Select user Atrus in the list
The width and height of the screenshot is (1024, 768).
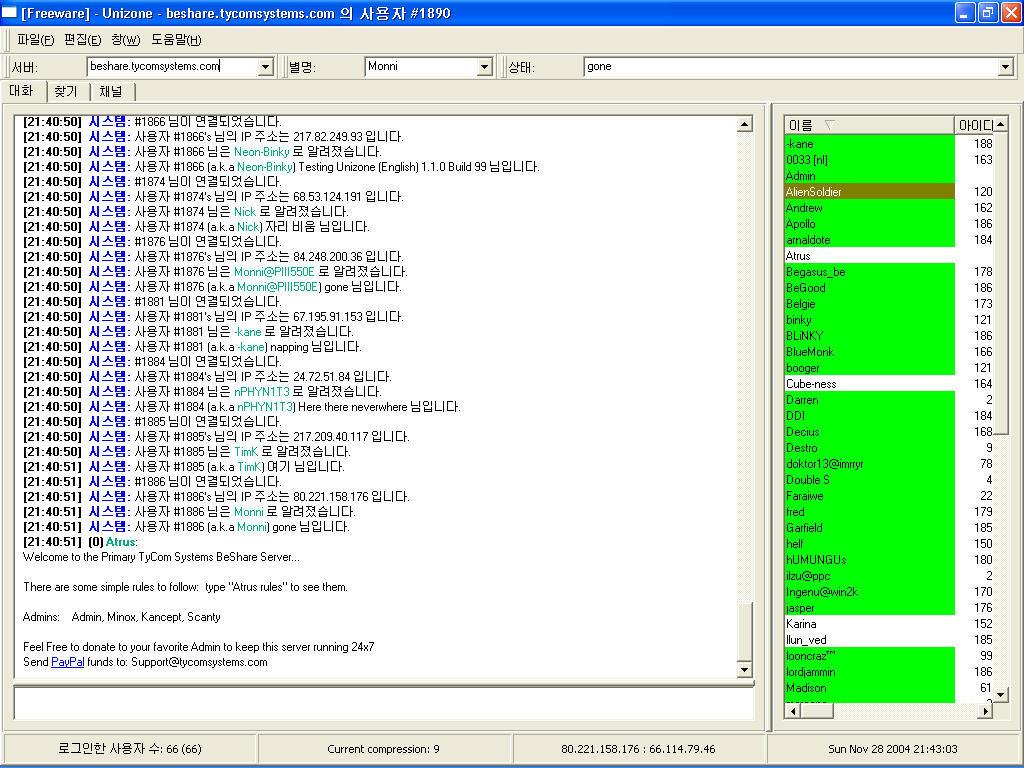pyautogui.click(x=869, y=256)
